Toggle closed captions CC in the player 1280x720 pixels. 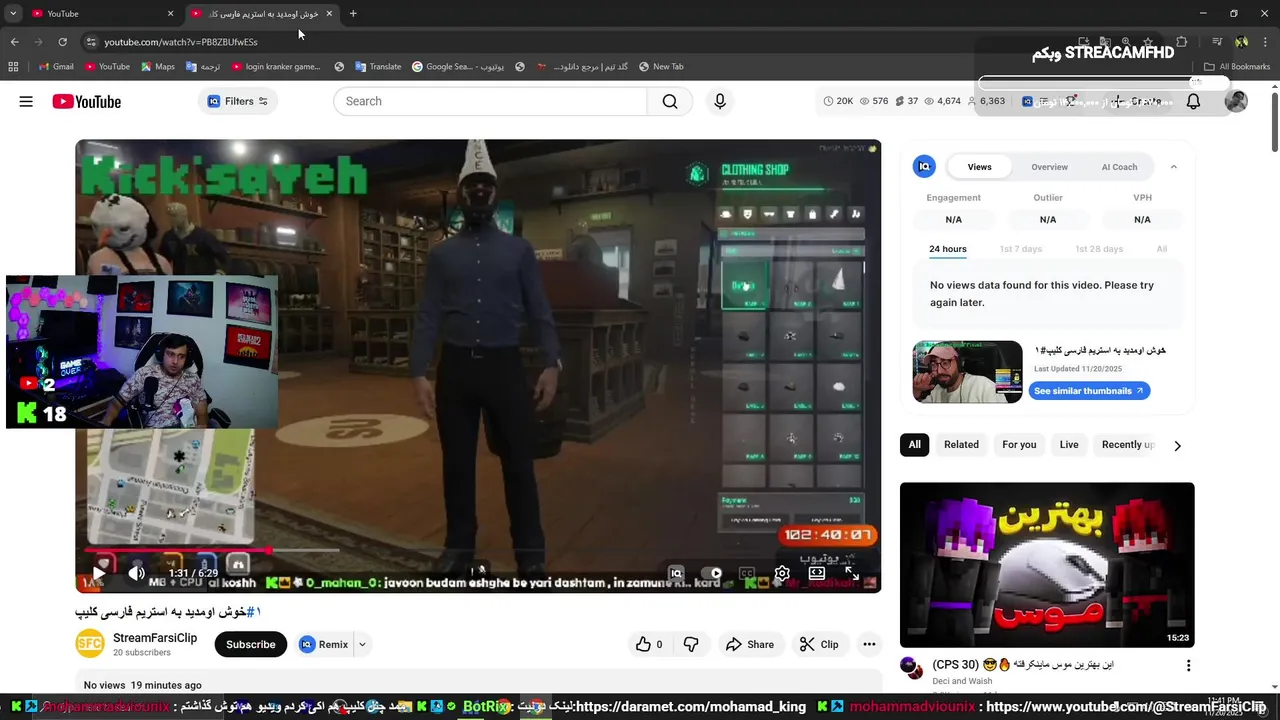click(x=746, y=573)
